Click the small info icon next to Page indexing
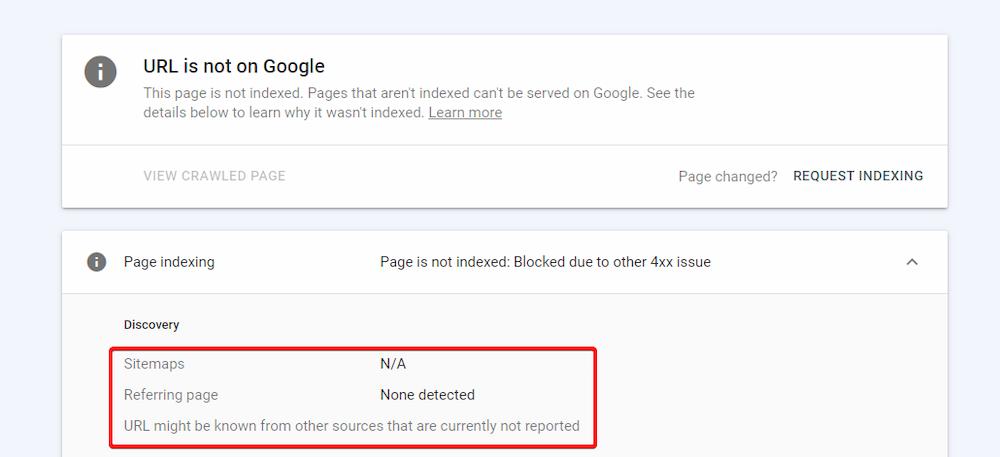Screen dimensions: 1000x457 click(x=96, y=262)
